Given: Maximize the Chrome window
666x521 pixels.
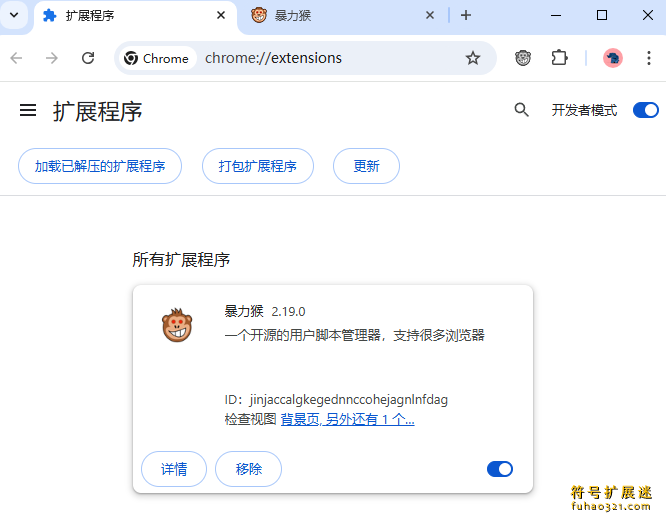Looking at the screenshot, I should click(x=602, y=16).
